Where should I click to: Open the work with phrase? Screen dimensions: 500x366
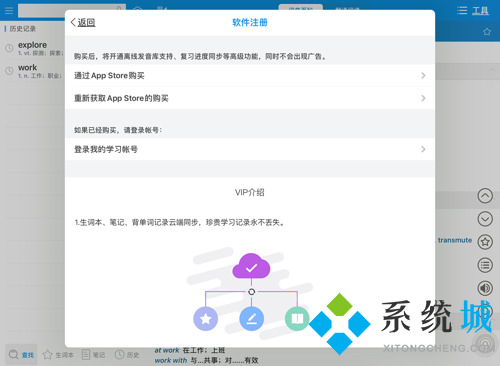(171, 360)
